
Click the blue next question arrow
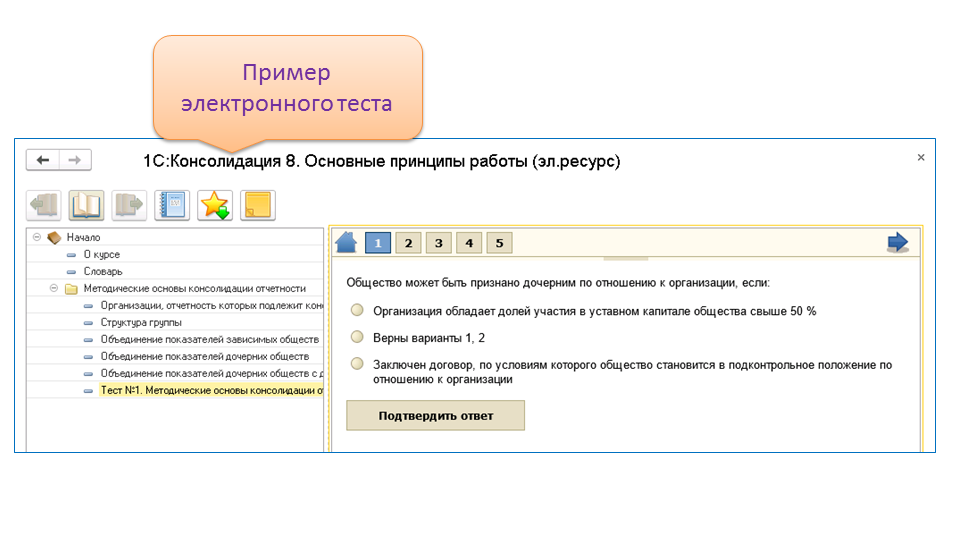pyautogui.click(x=897, y=242)
